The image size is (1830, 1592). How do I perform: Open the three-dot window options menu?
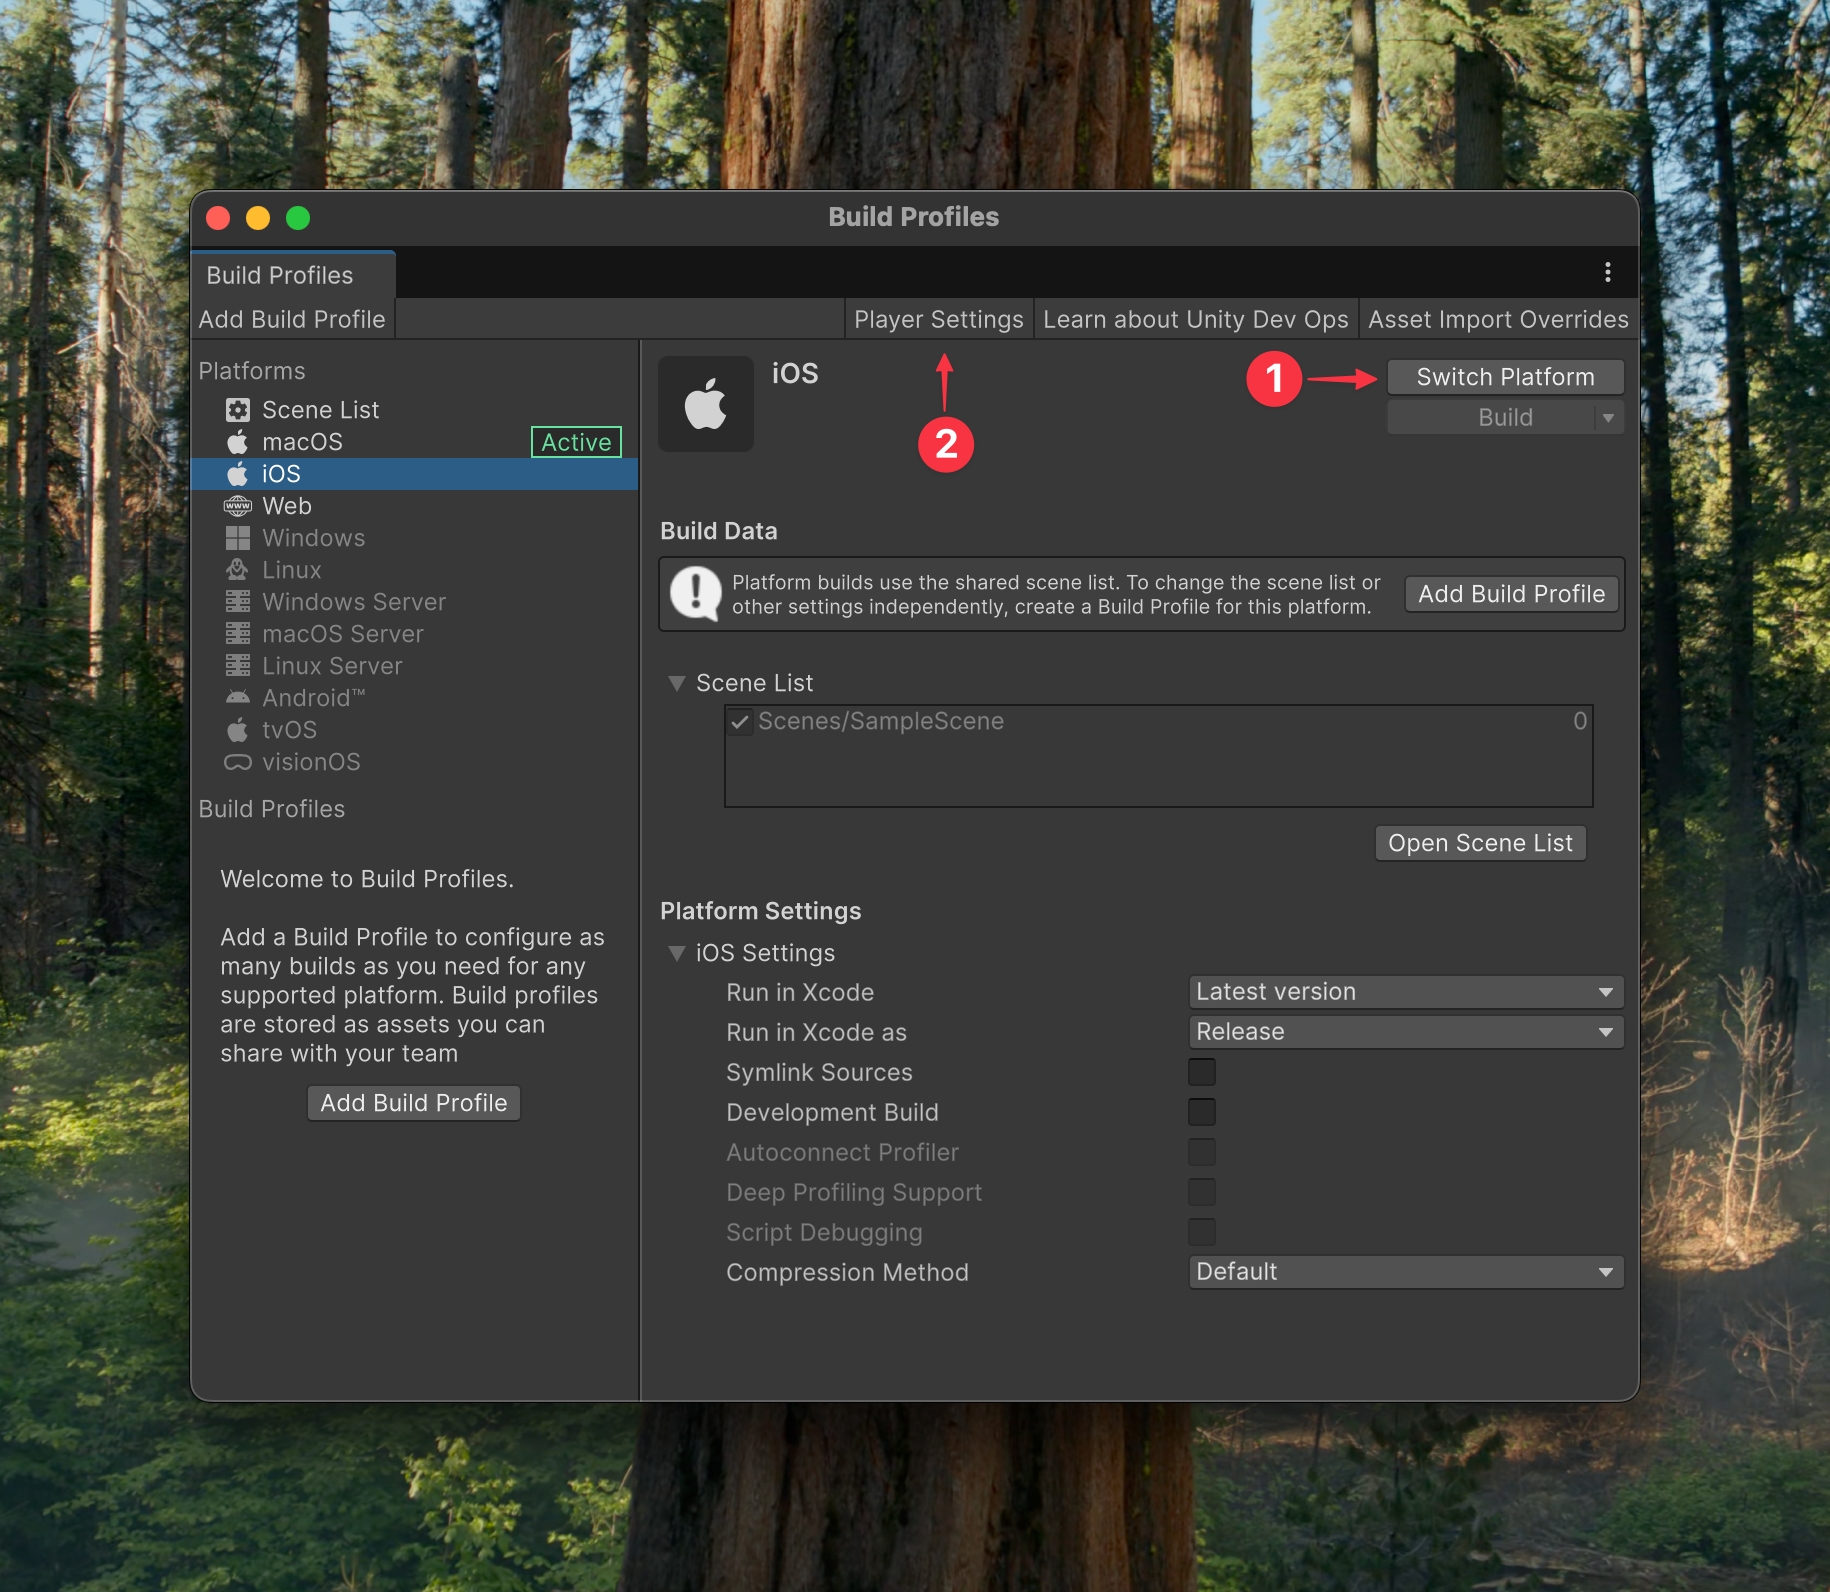(x=1608, y=272)
